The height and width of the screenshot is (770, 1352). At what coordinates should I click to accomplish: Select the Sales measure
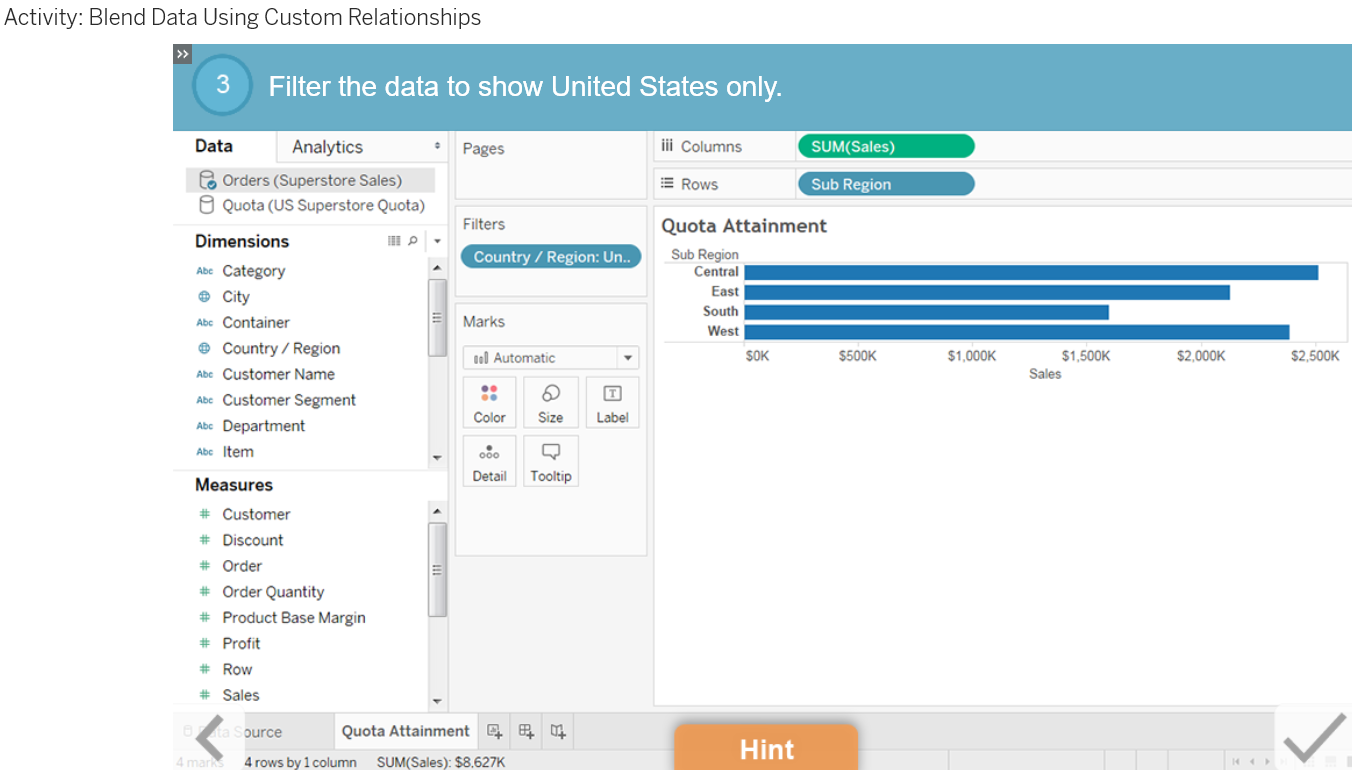[x=240, y=695]
